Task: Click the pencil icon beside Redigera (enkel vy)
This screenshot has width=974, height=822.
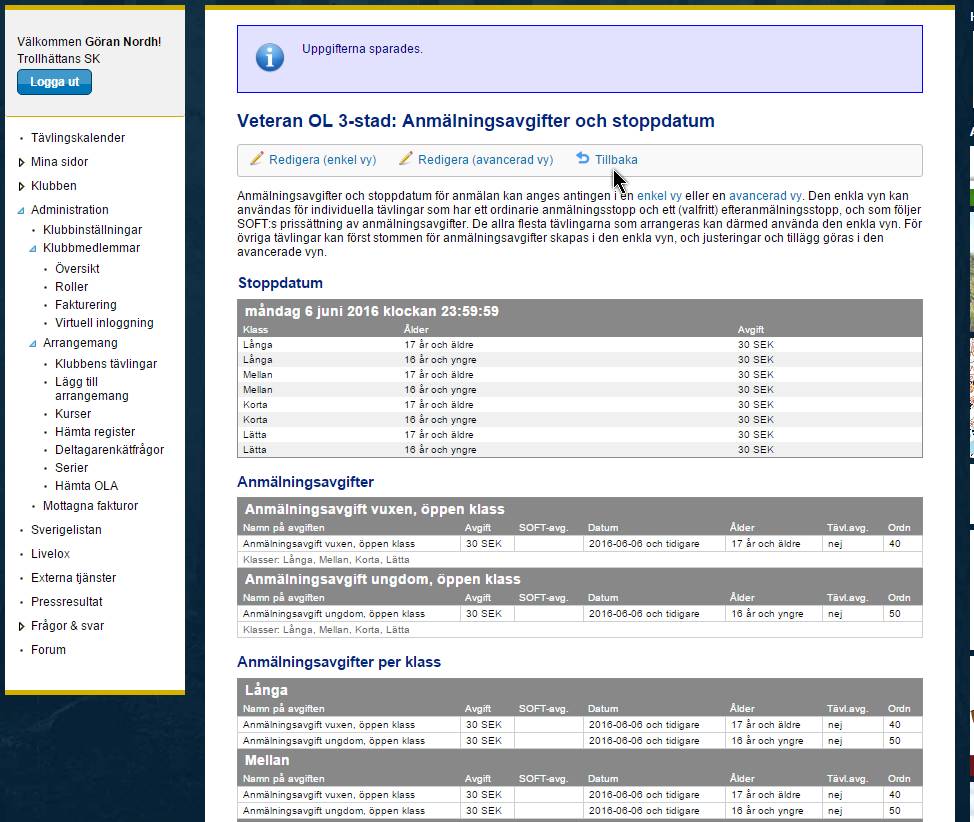Action: [257, 158]
